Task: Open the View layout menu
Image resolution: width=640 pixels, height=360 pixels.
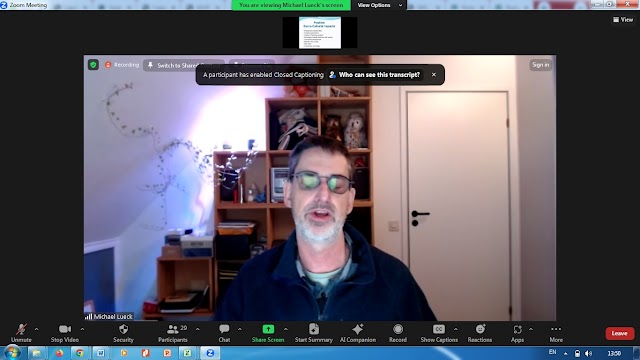Action: 623,19
